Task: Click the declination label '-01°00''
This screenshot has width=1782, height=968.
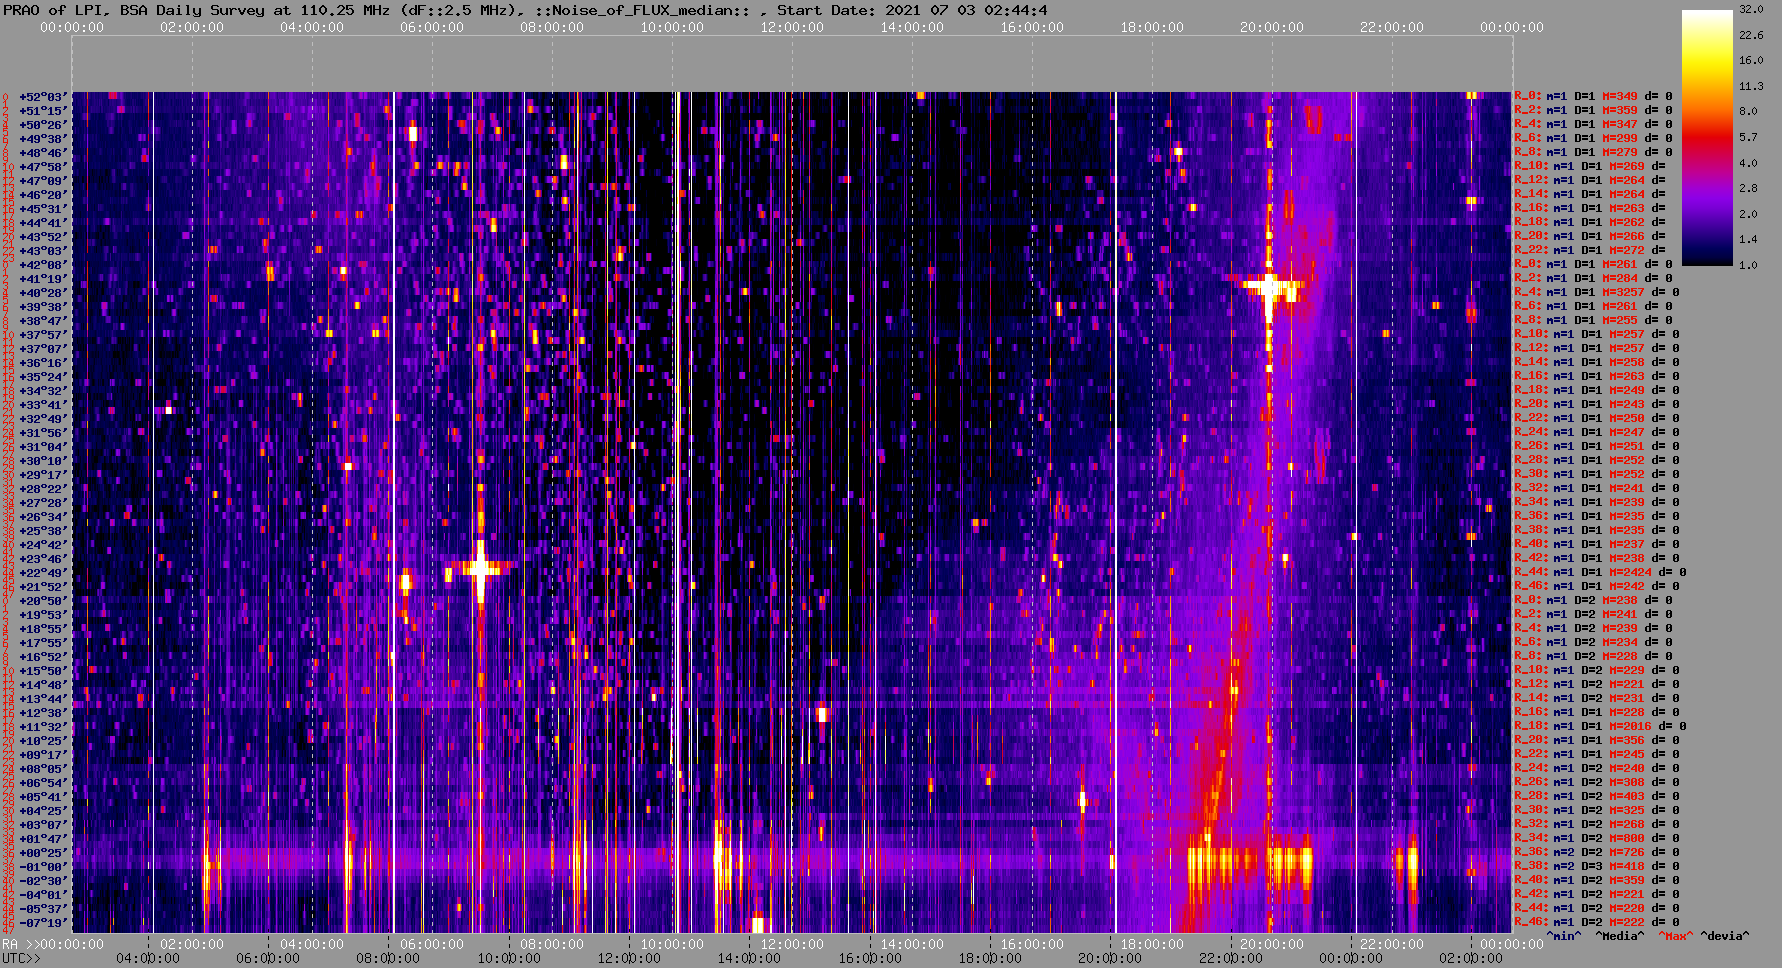Action: (42, 867)
